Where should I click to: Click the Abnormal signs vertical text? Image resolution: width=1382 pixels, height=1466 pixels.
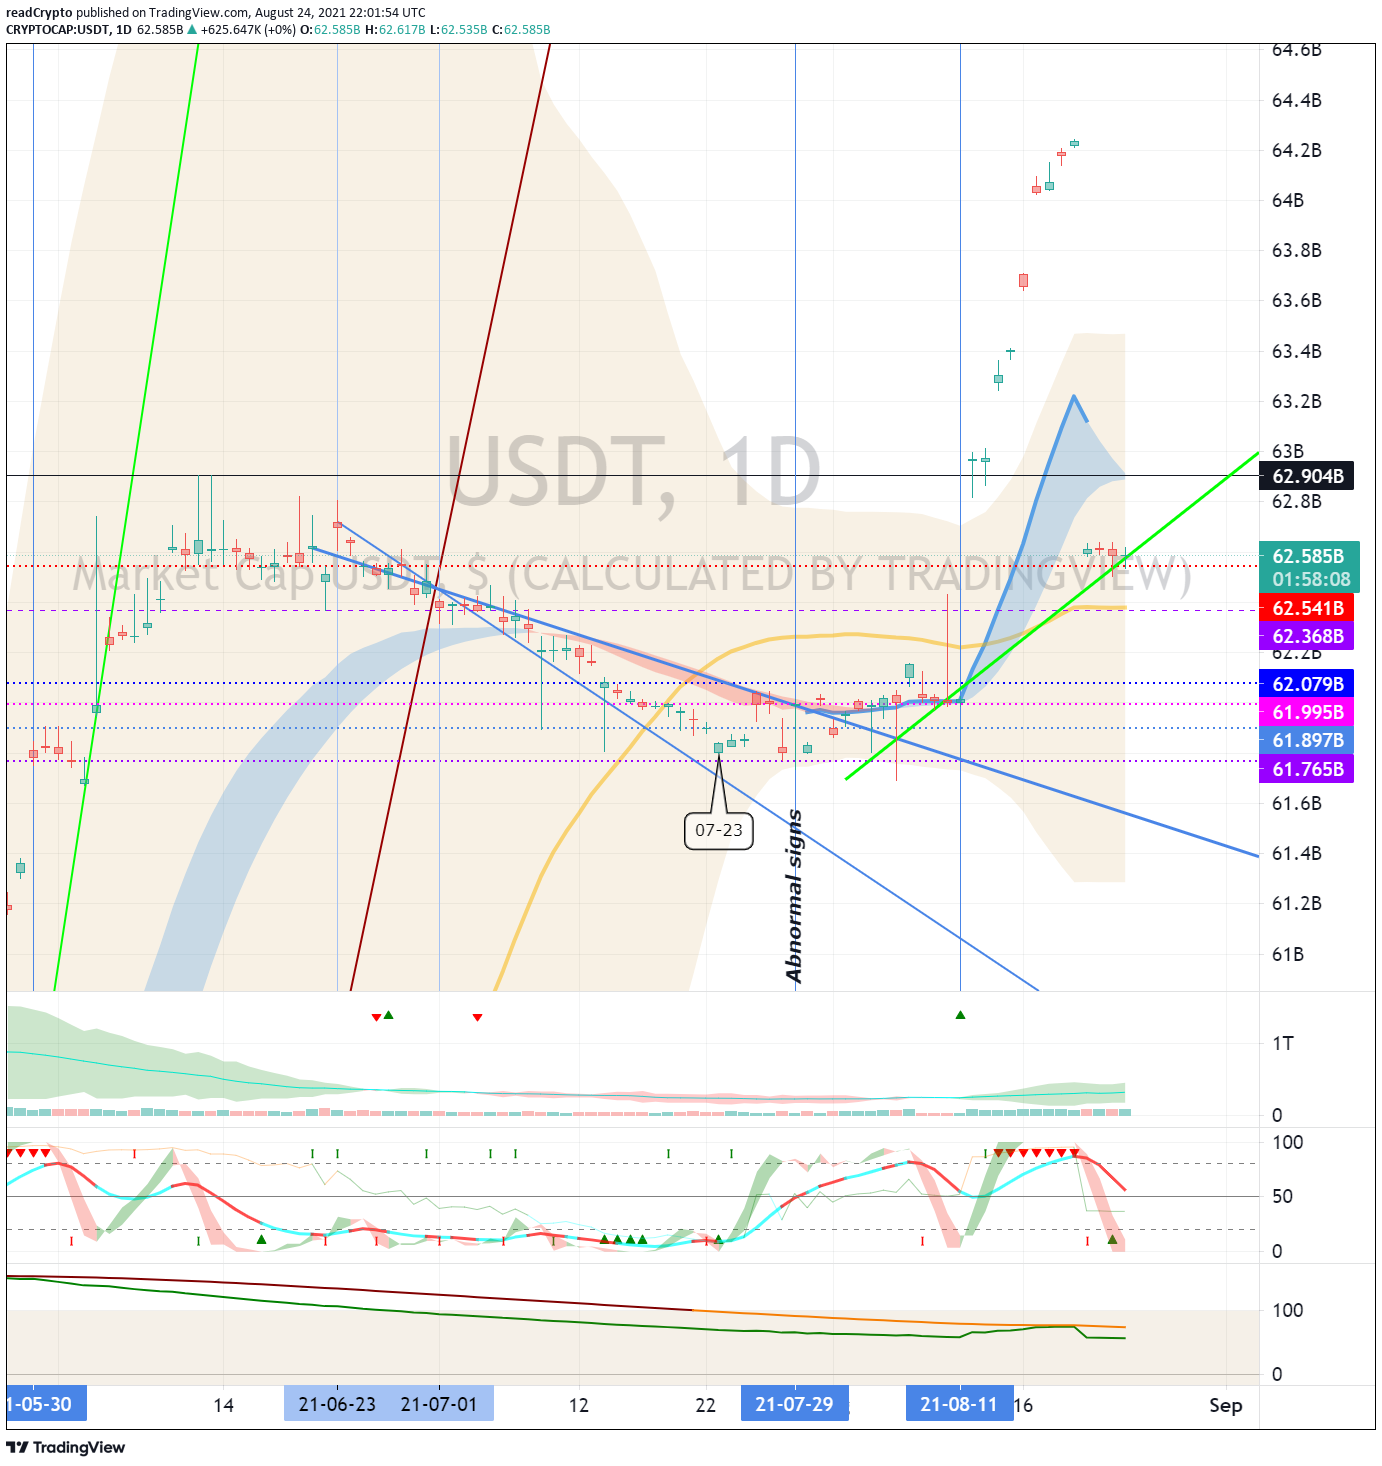[x=794, y=896]
